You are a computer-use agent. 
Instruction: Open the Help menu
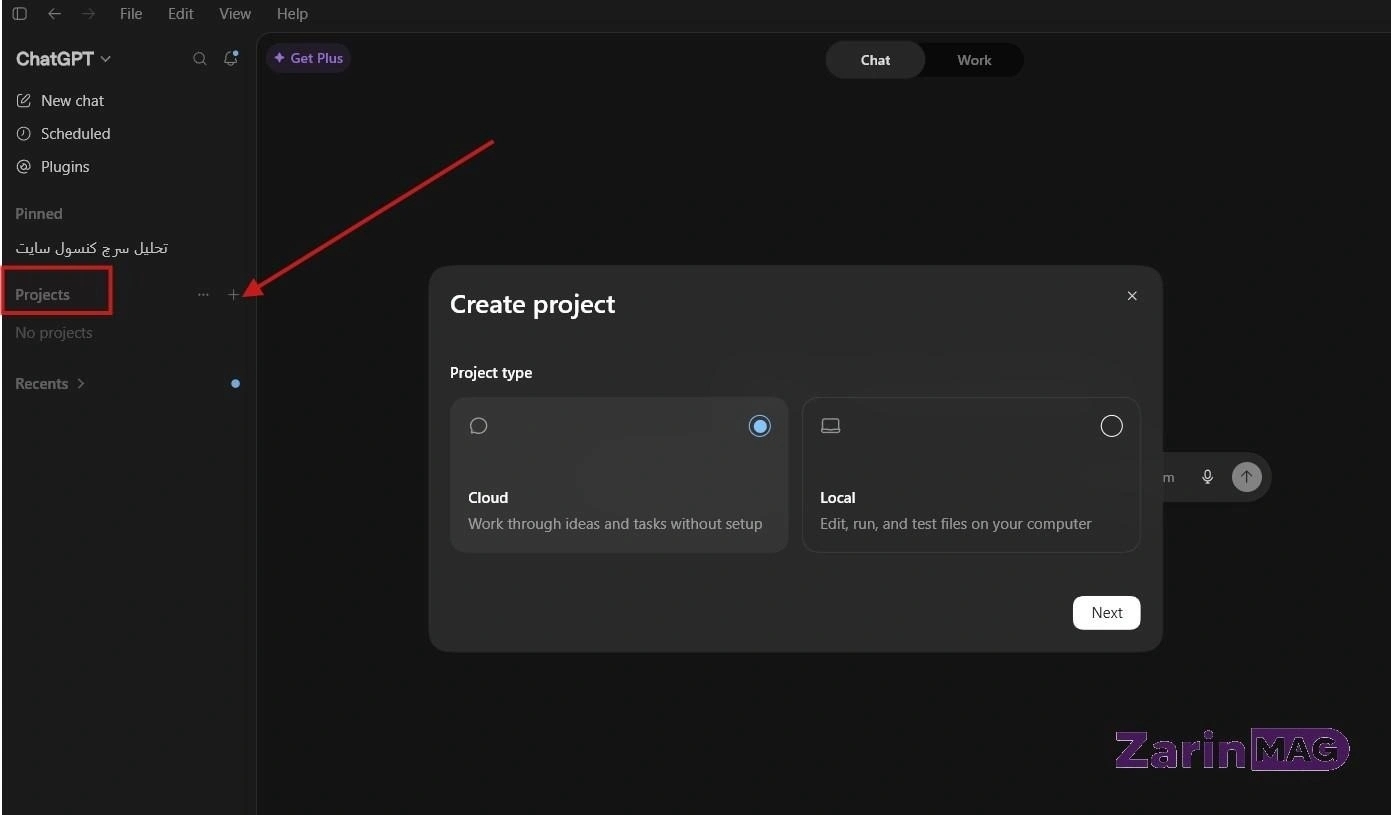click(292, 14)
